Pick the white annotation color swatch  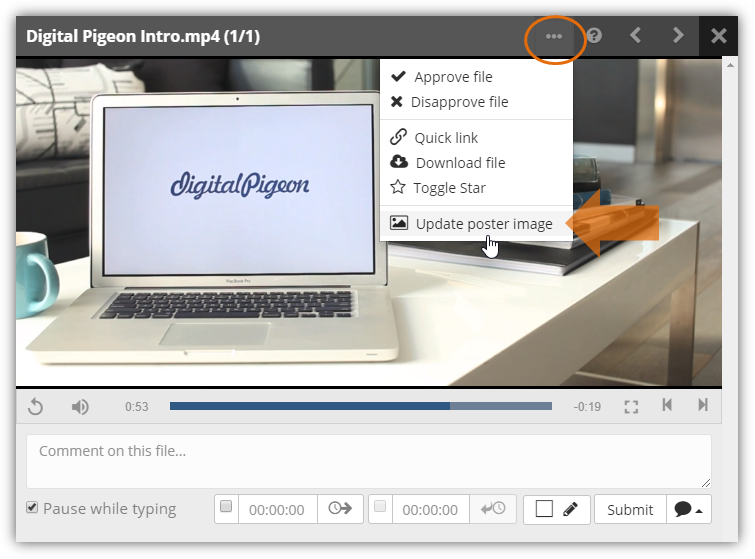click(x=544, y=509)
